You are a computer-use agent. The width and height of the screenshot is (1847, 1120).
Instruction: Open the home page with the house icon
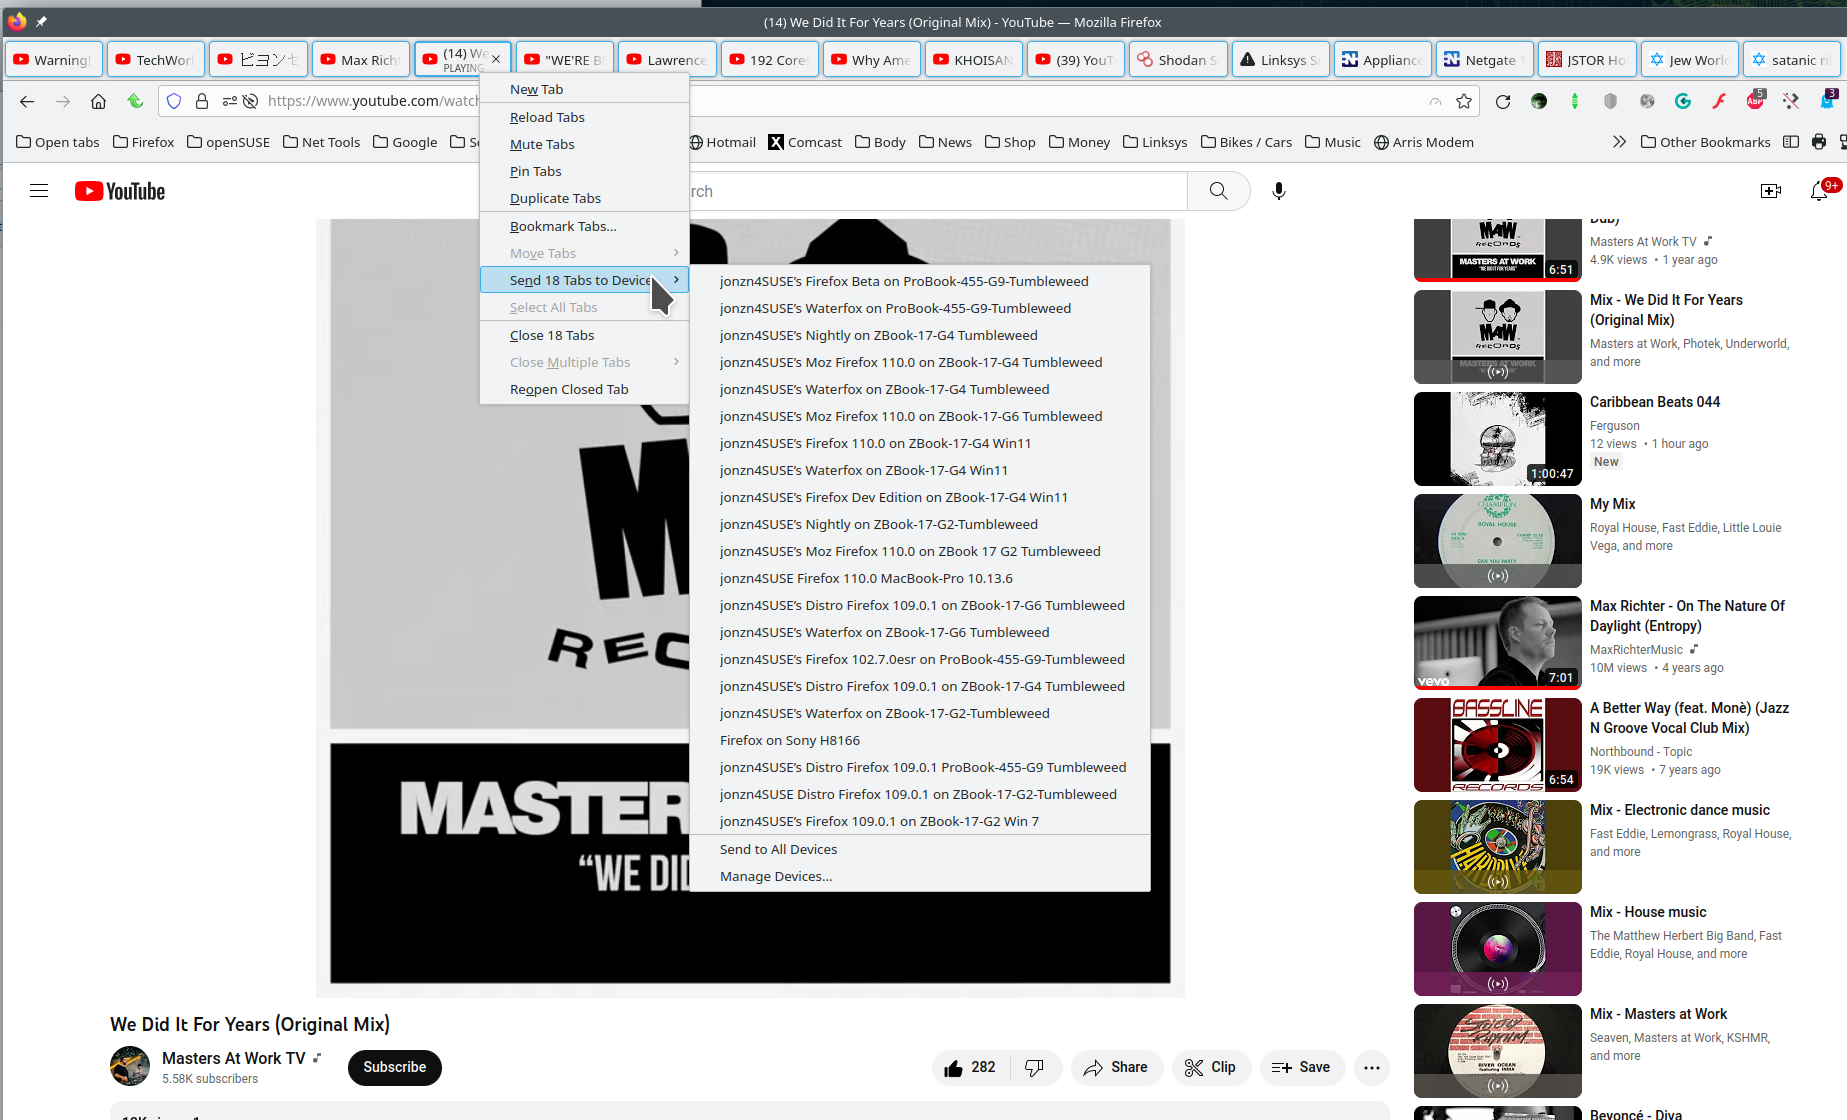(98, 101)
